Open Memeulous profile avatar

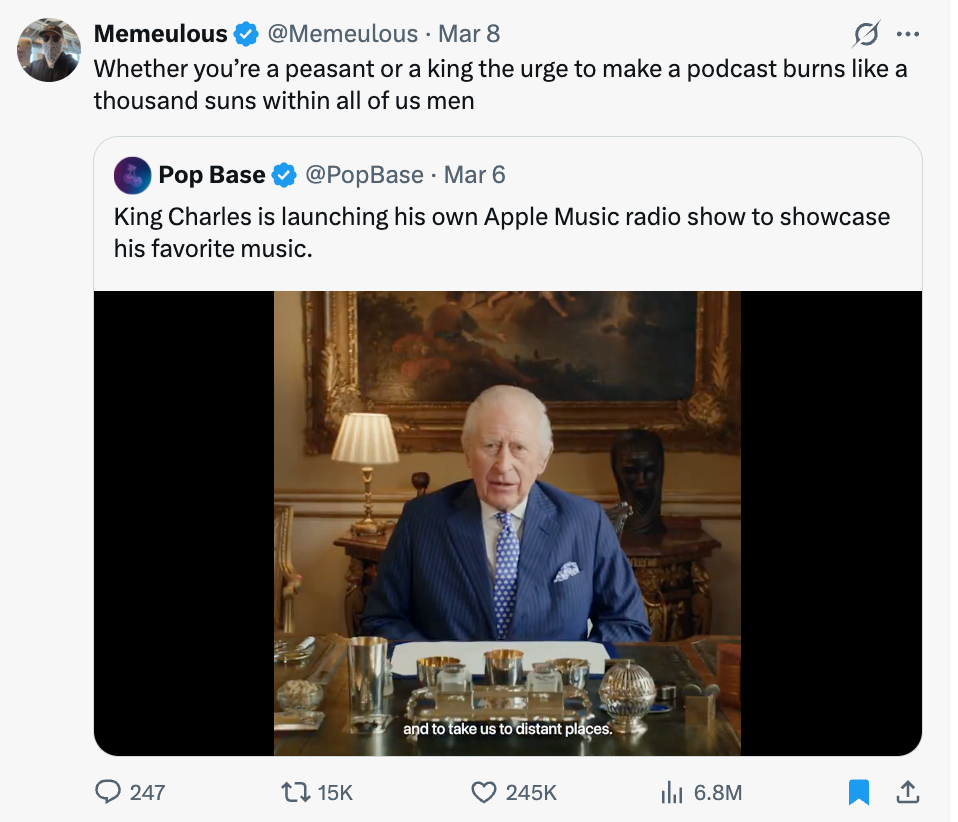pyautogui.click(x=49, y=49)
